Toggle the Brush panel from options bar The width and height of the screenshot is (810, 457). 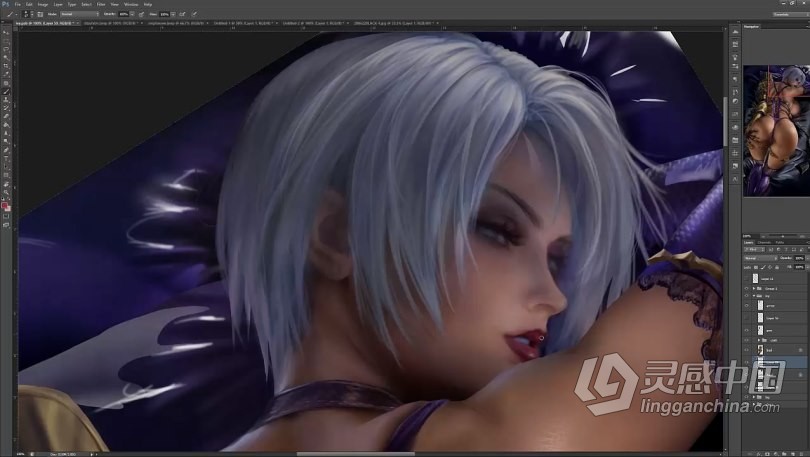coord(40,14)
